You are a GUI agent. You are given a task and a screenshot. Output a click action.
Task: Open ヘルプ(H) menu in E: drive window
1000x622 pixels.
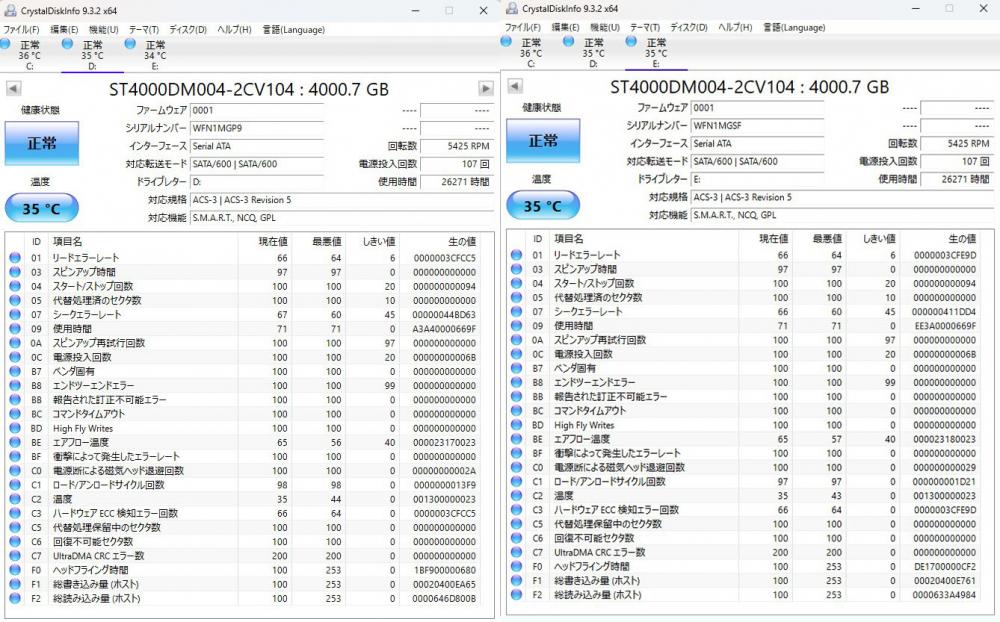tap(735, 27)
